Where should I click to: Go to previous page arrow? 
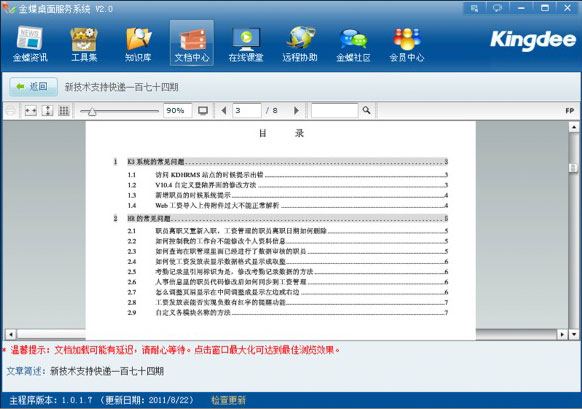(223, 111)
